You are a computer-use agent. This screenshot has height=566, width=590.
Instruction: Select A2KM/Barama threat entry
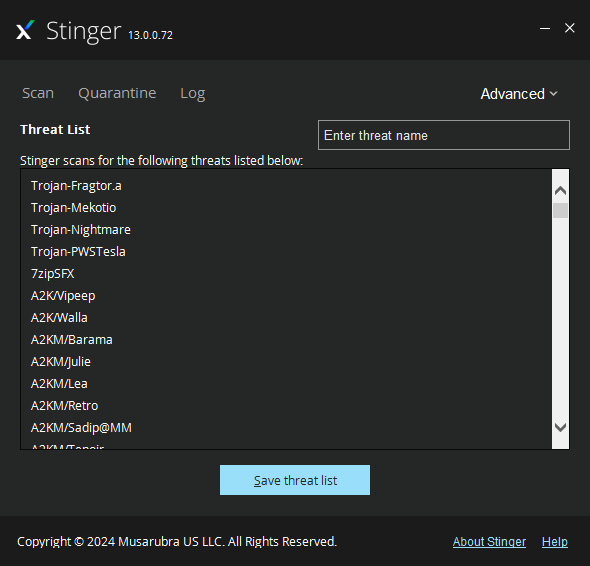pyautogui.click(x=72, y=340)
